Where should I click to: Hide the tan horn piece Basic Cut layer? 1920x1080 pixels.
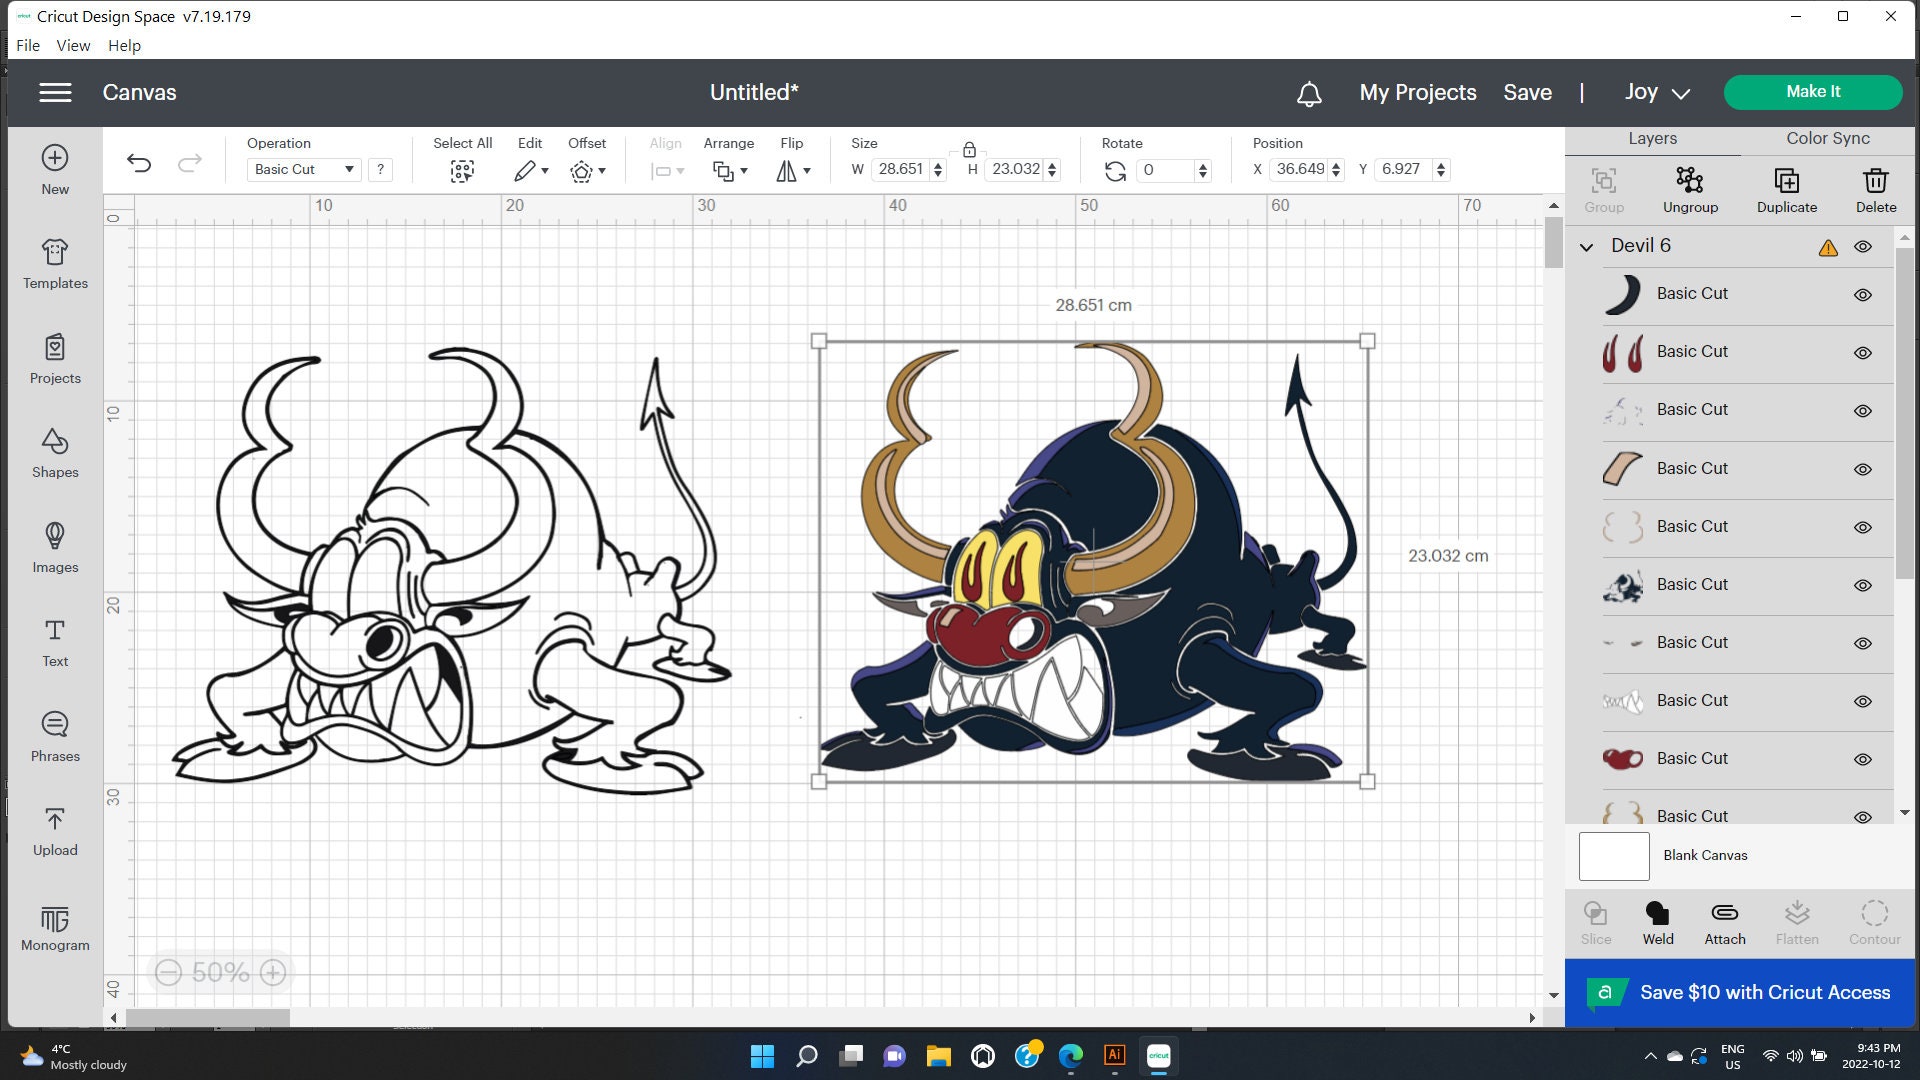pos(1863,469)
